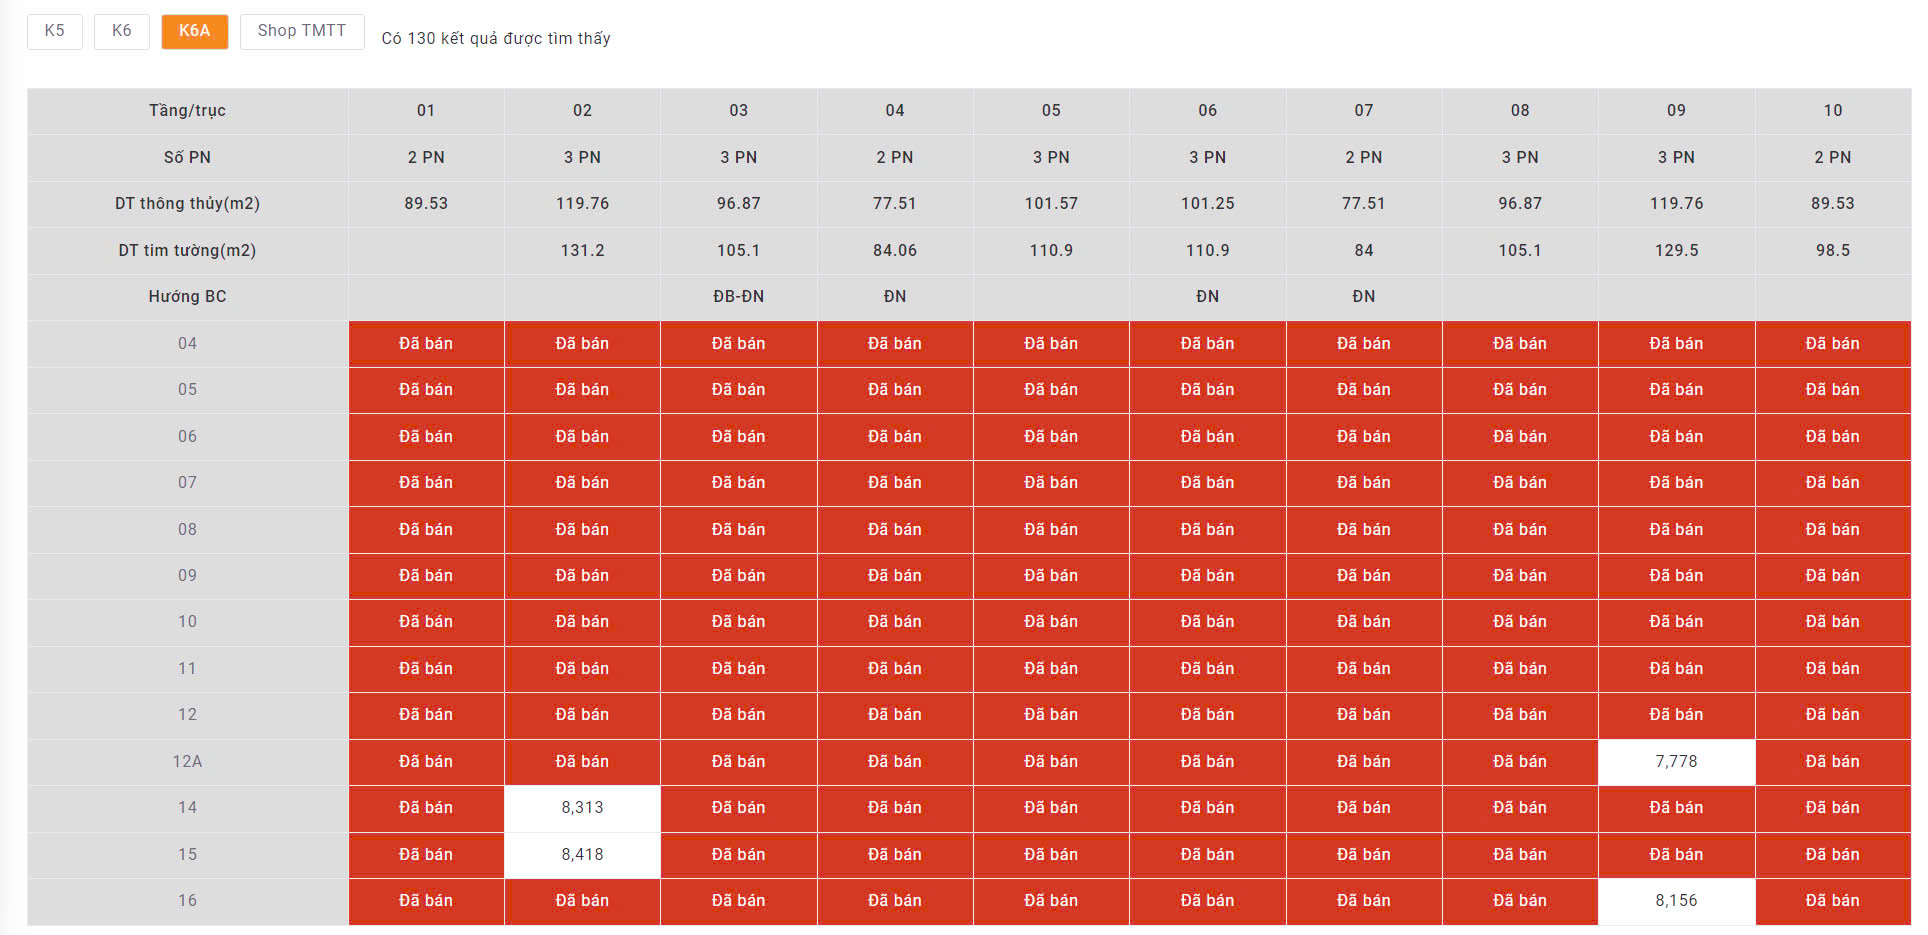
Task: Click the column header for axis 09
Action: [1676, 110]
